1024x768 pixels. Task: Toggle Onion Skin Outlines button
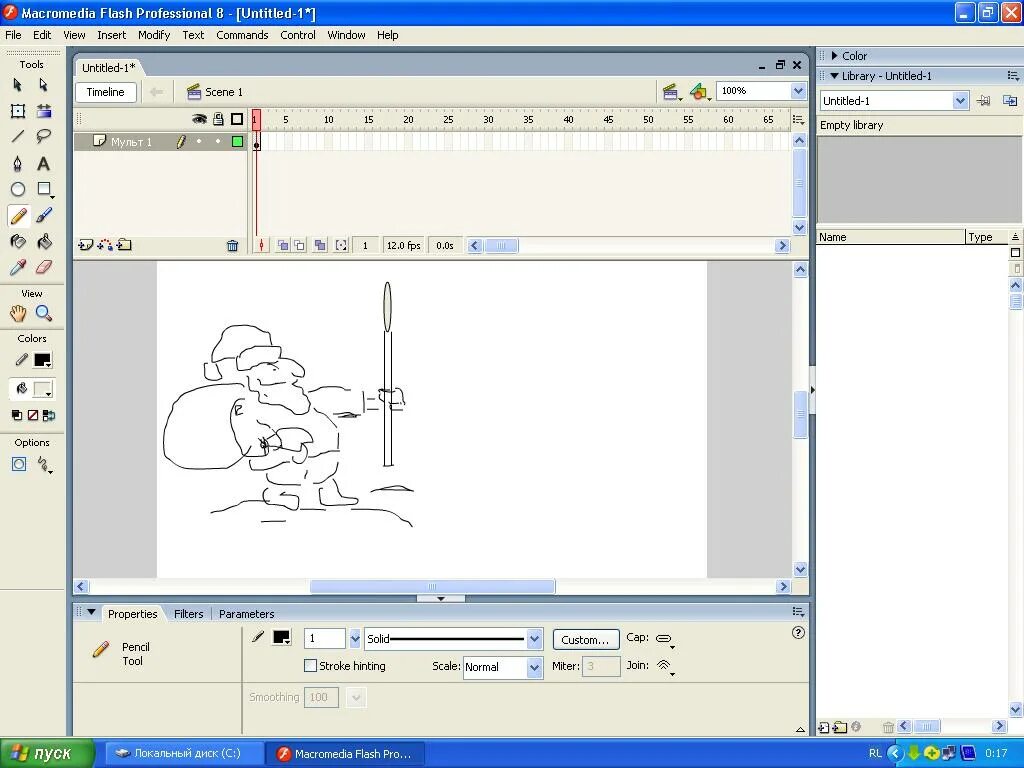click(x=299, y=246)
